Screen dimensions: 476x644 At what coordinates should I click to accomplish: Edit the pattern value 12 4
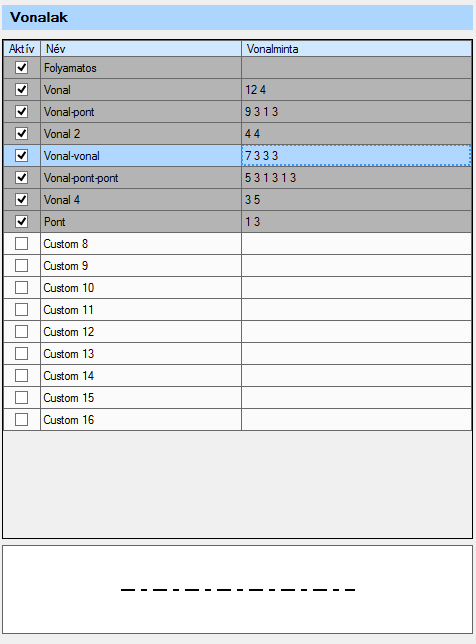[x=356, y=90]
